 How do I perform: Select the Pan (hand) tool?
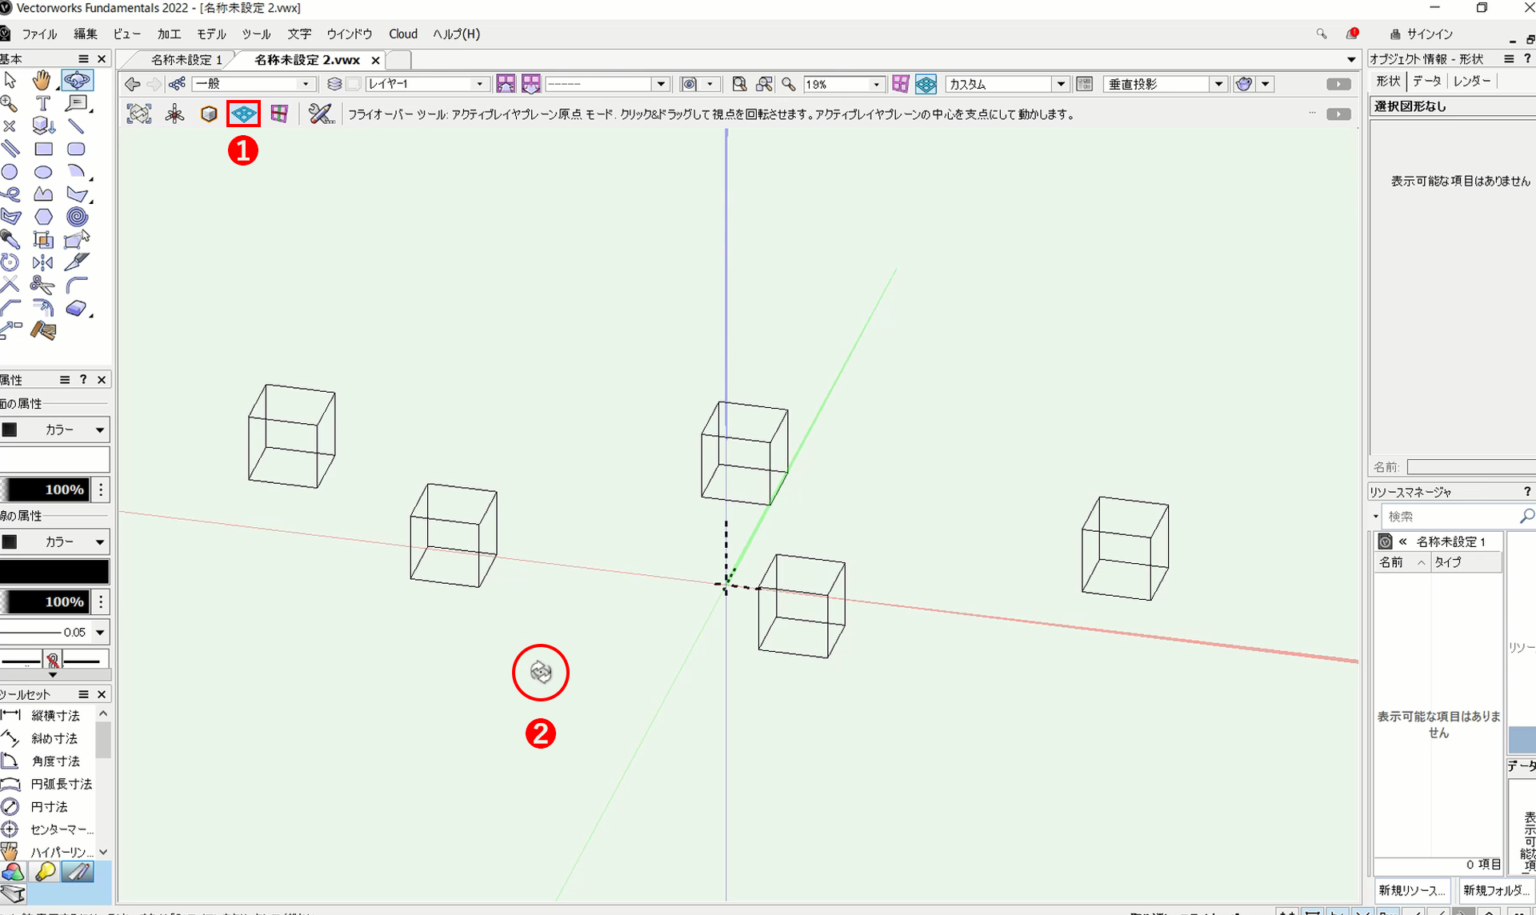point(42,80)
